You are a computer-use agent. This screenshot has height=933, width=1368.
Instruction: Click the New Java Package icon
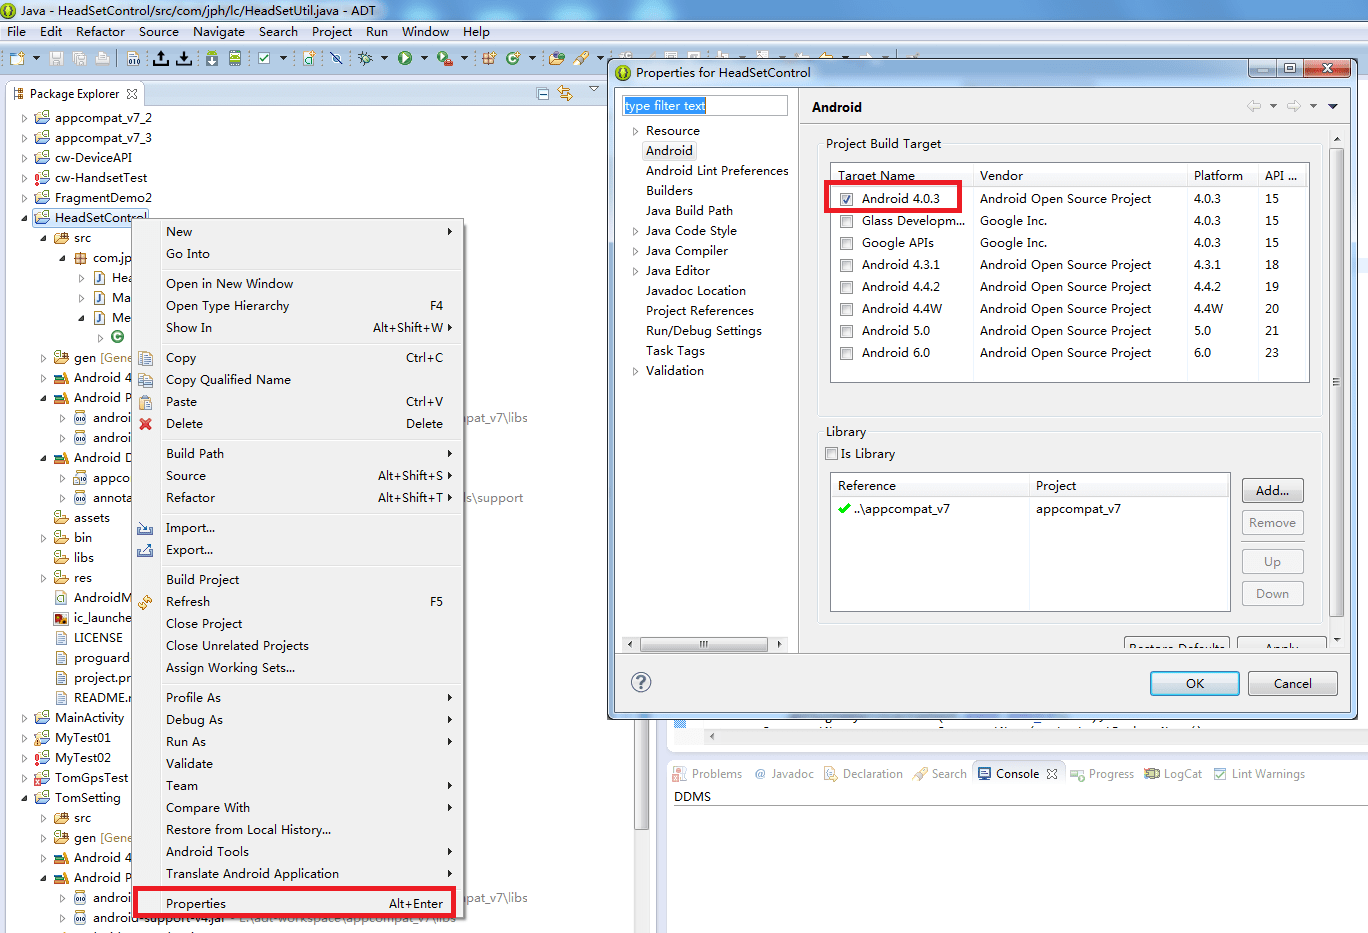pyautogui.click(x=489, y=59)
